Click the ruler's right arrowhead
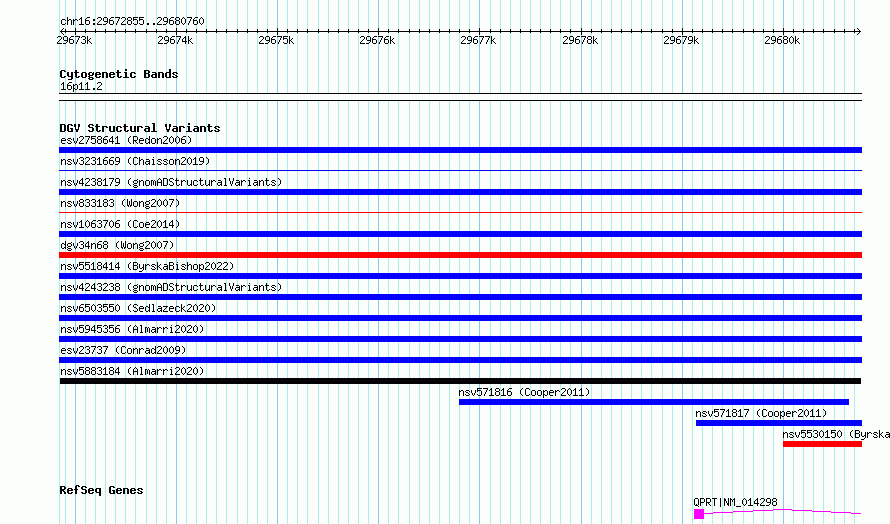890x524 pixels. pyautogui.click(x=859, y=31)
